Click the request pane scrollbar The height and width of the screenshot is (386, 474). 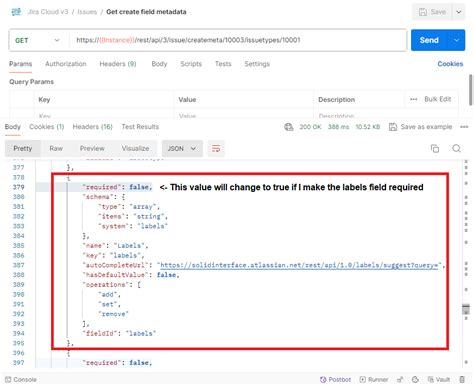coord(471,90)
